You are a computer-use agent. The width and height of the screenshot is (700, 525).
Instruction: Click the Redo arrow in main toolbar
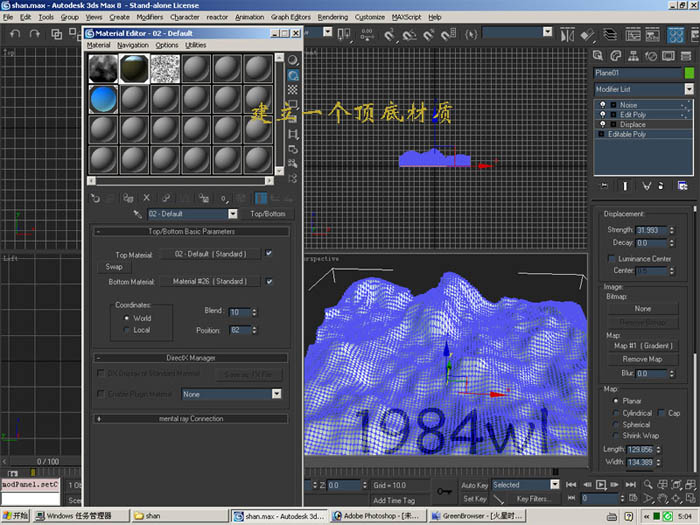click(x=34, y=34)
